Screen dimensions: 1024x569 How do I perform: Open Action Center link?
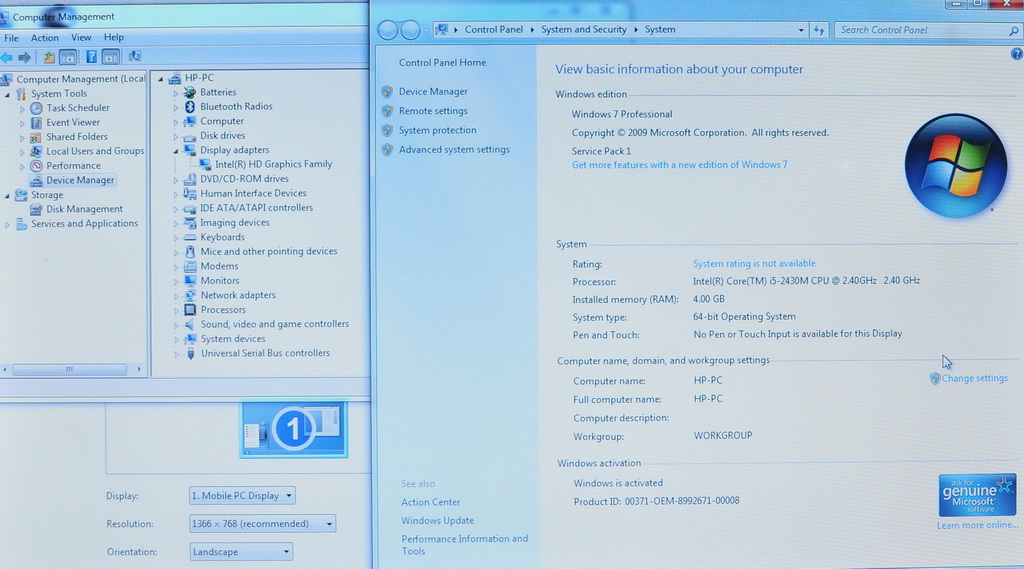click(x=430, y=502)
